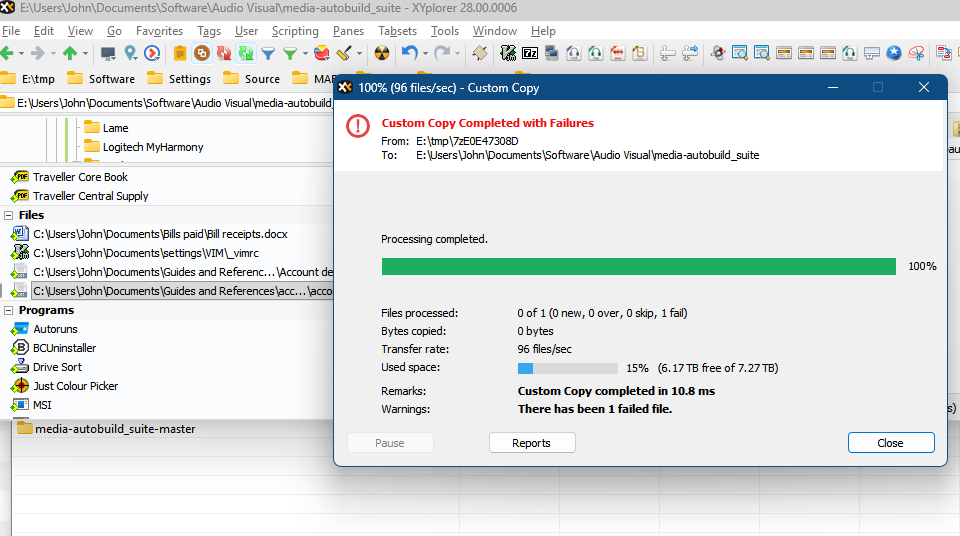
Task: Click Close button in Custom Copy dialog
Action: tap(891, 443)
